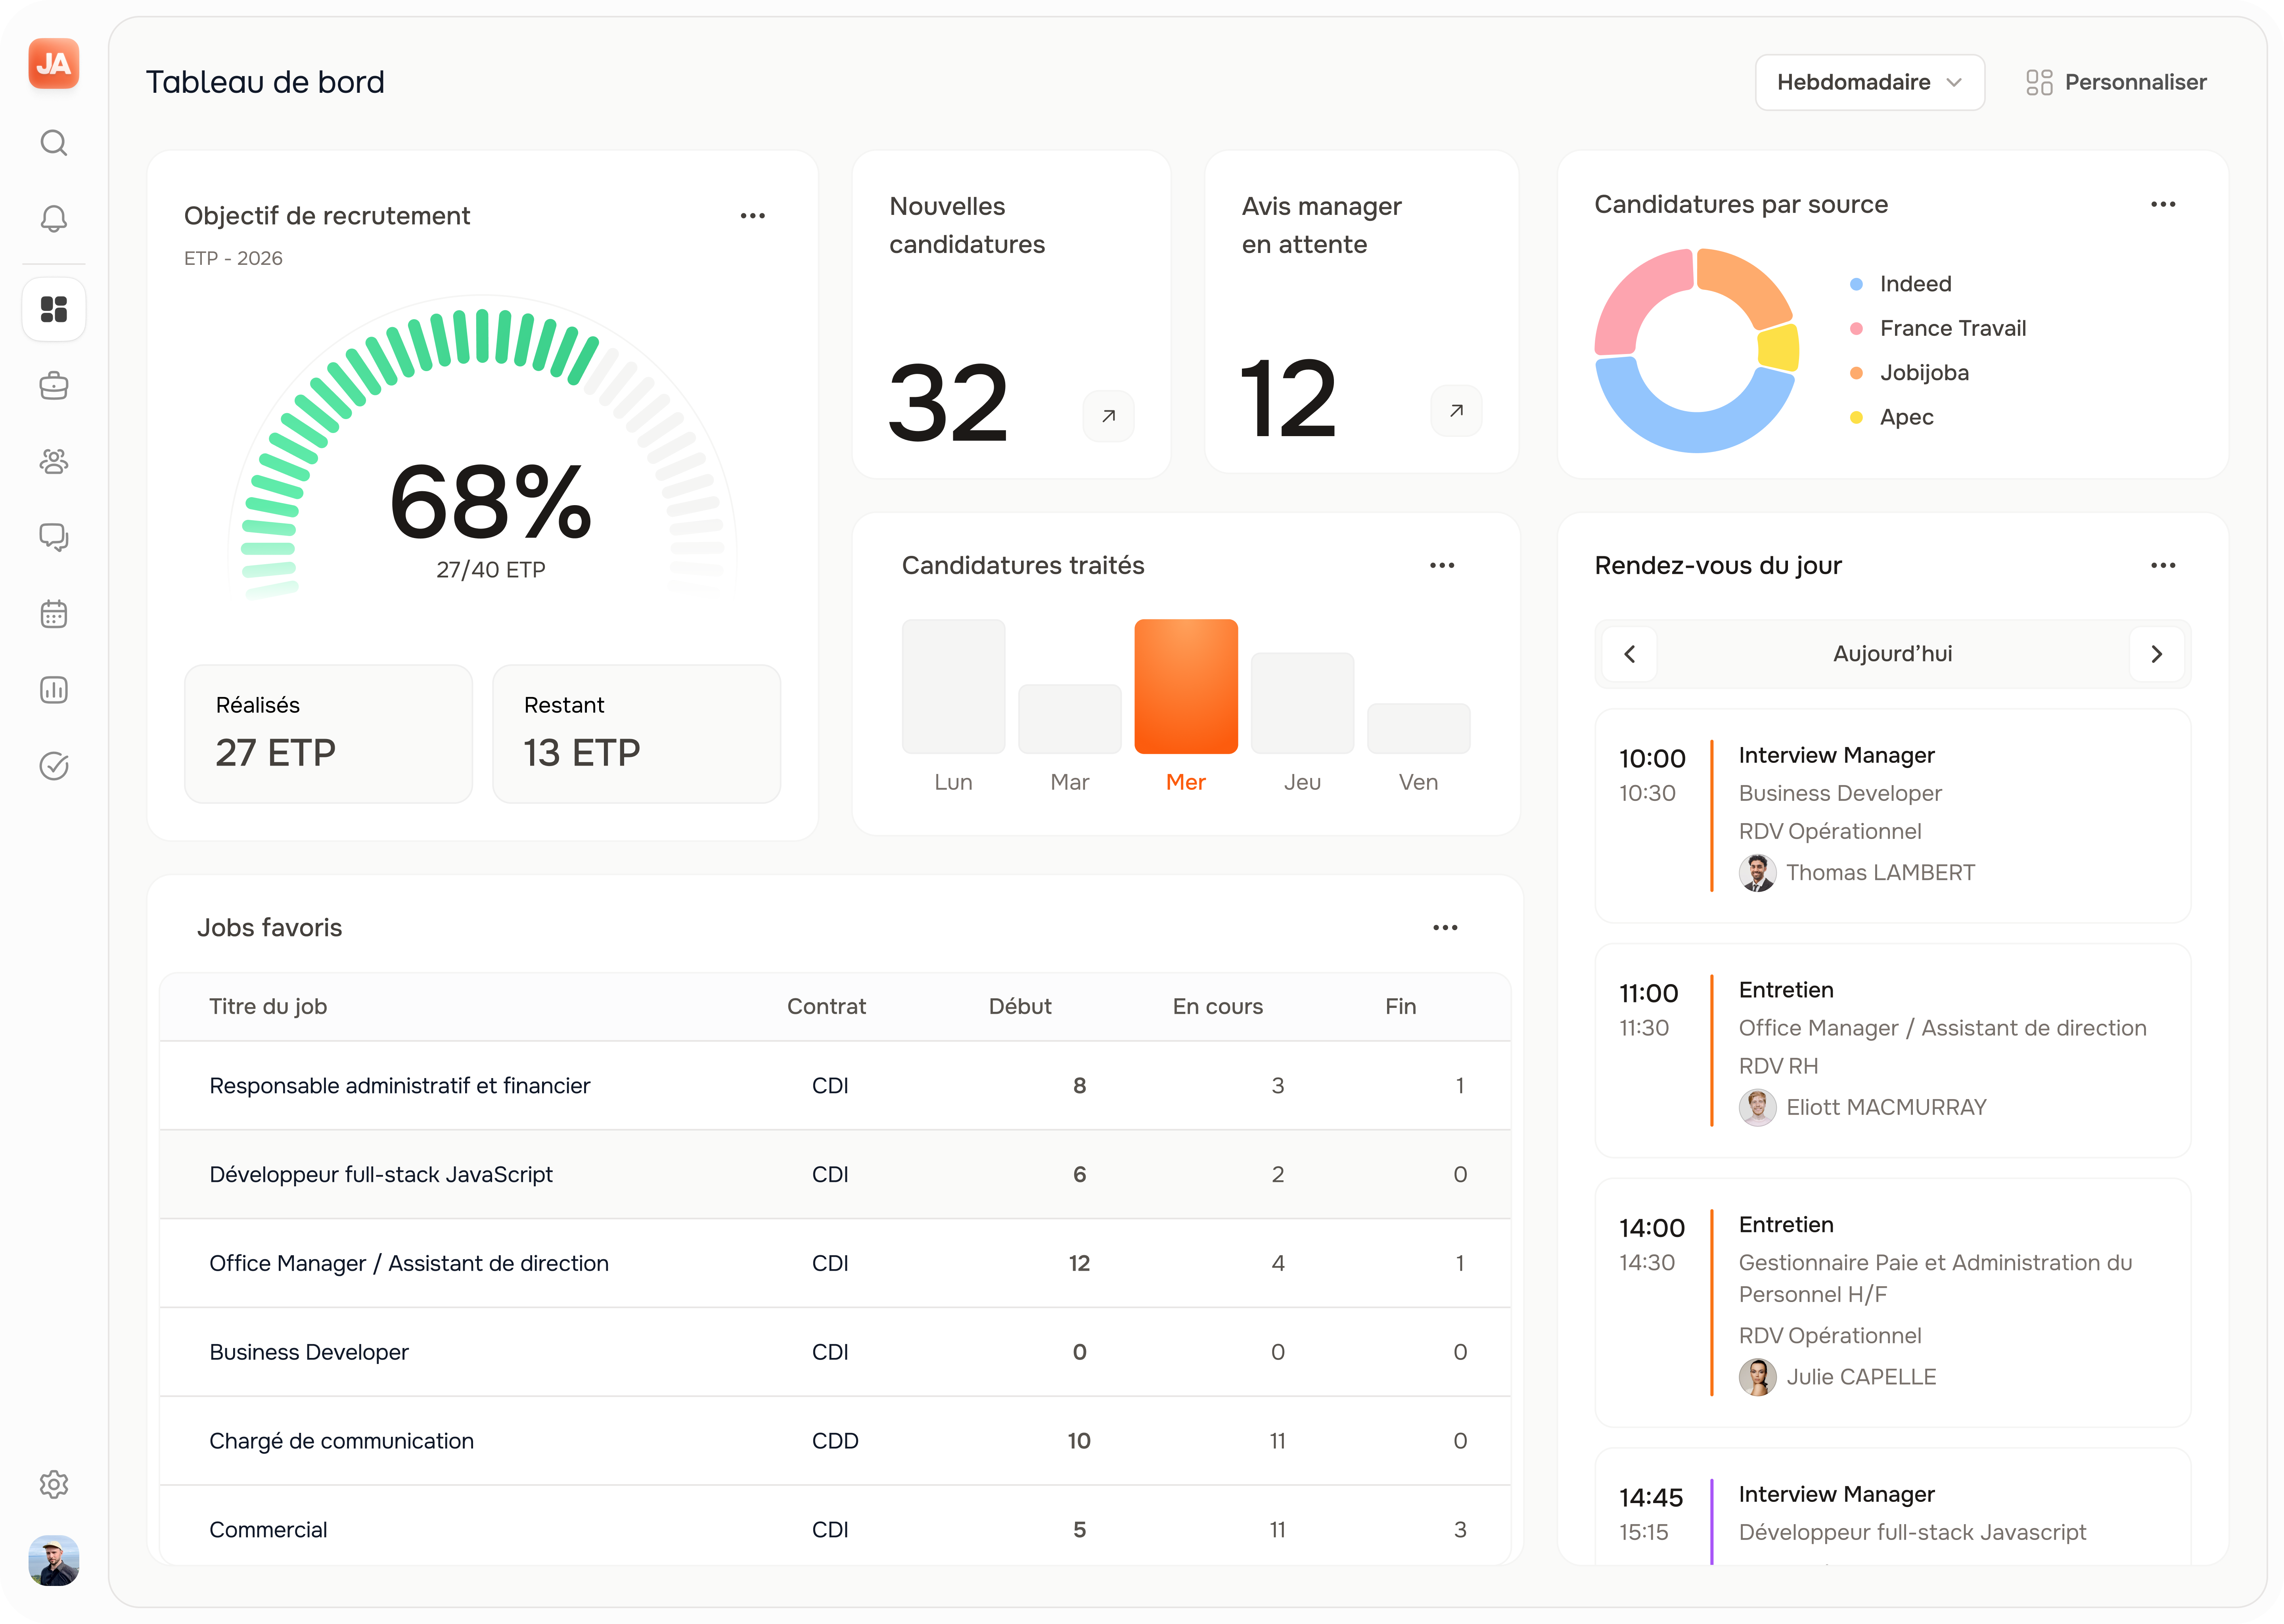The width and height of the screenshot is (2284, 1624).
Task: Click the Apec legend item
Action: tap(1891, 417)
